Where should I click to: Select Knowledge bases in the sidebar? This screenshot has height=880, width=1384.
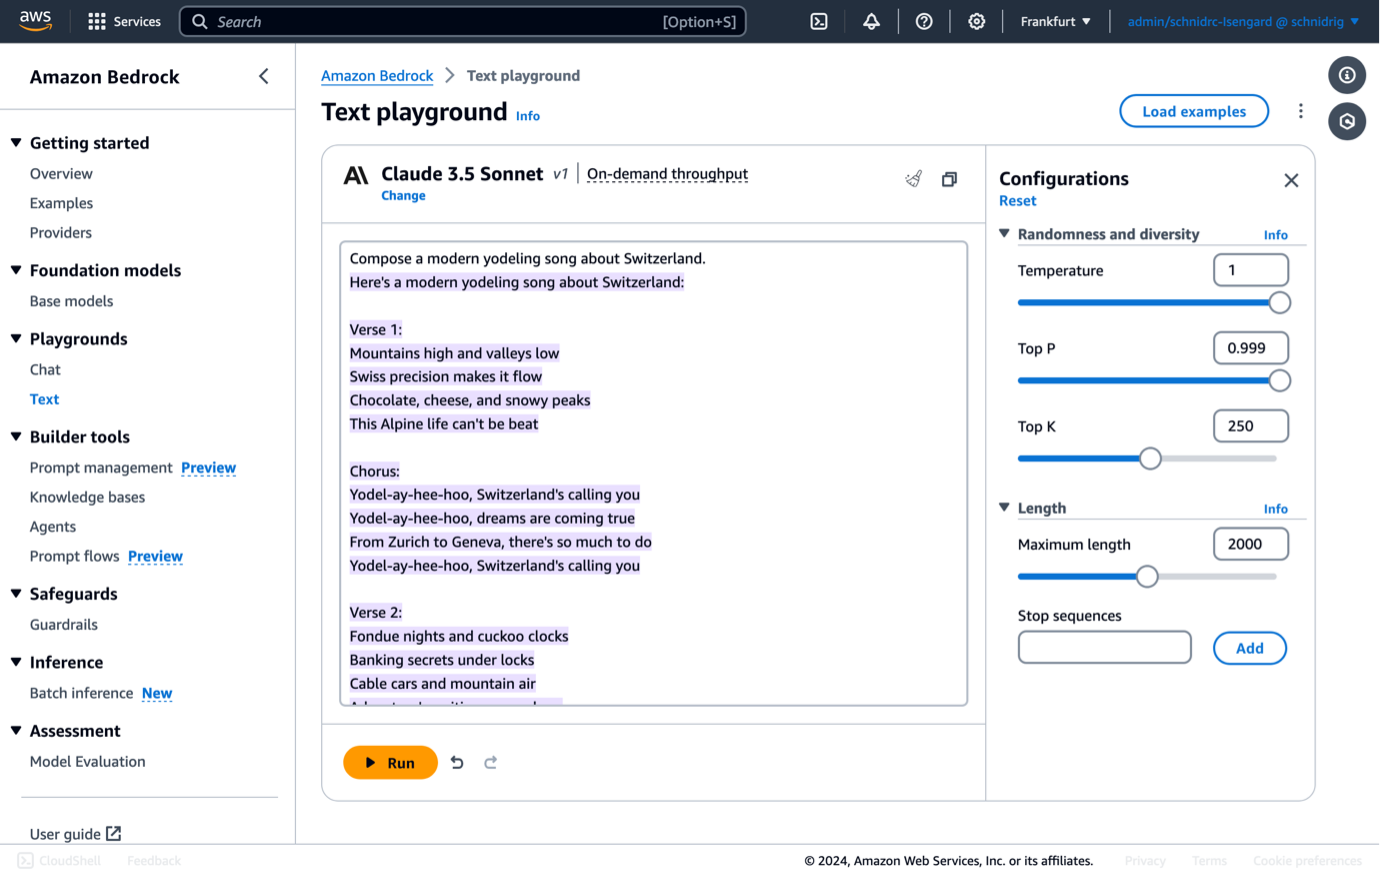click(87, 497)
